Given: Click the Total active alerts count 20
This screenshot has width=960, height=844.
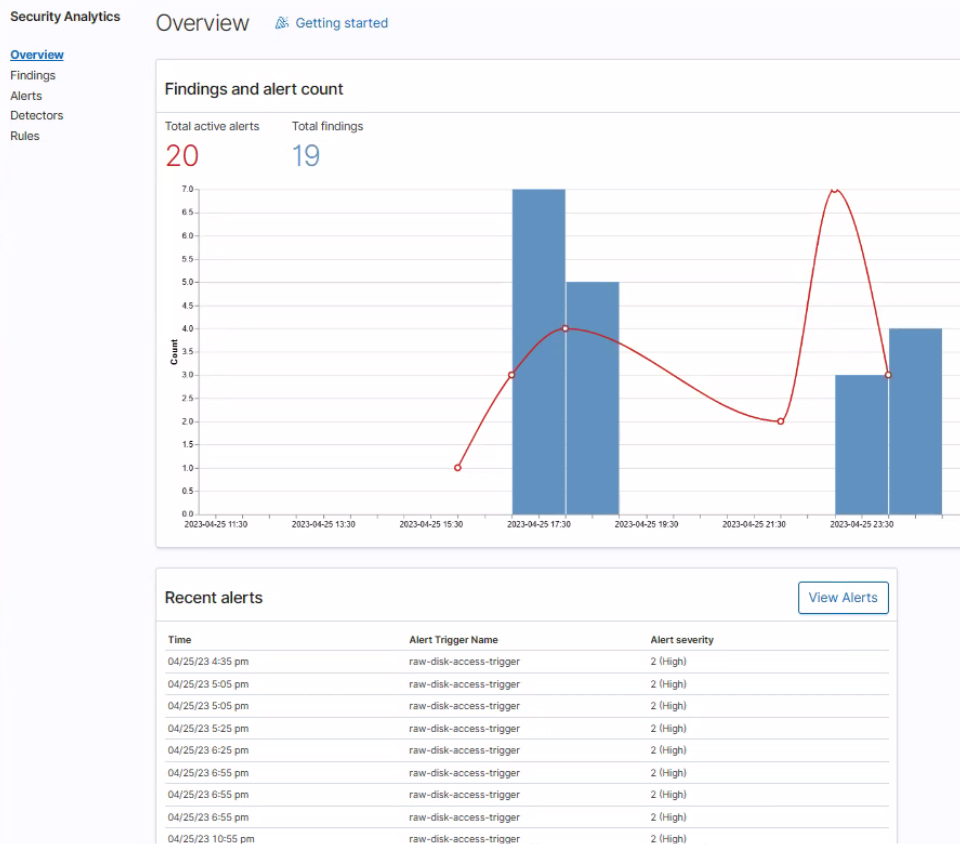Looking at the screenshot, I should [x=181, y=156].
